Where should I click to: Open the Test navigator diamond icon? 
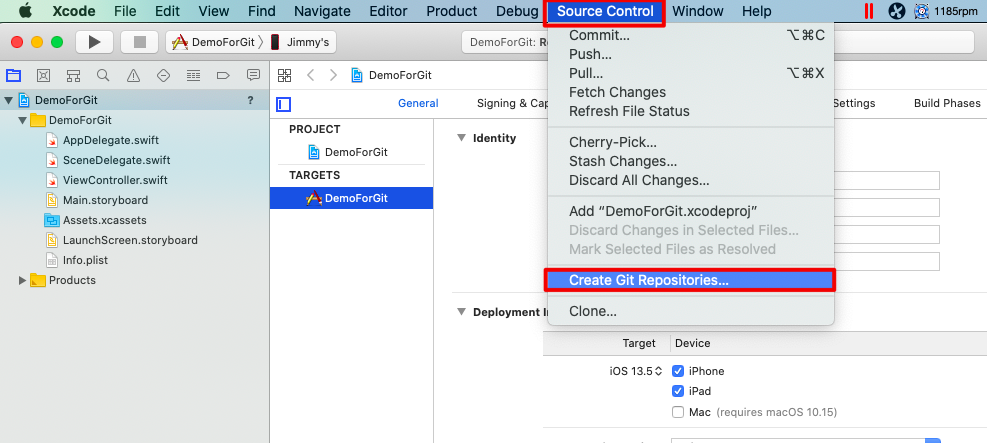tap(163, 76)
